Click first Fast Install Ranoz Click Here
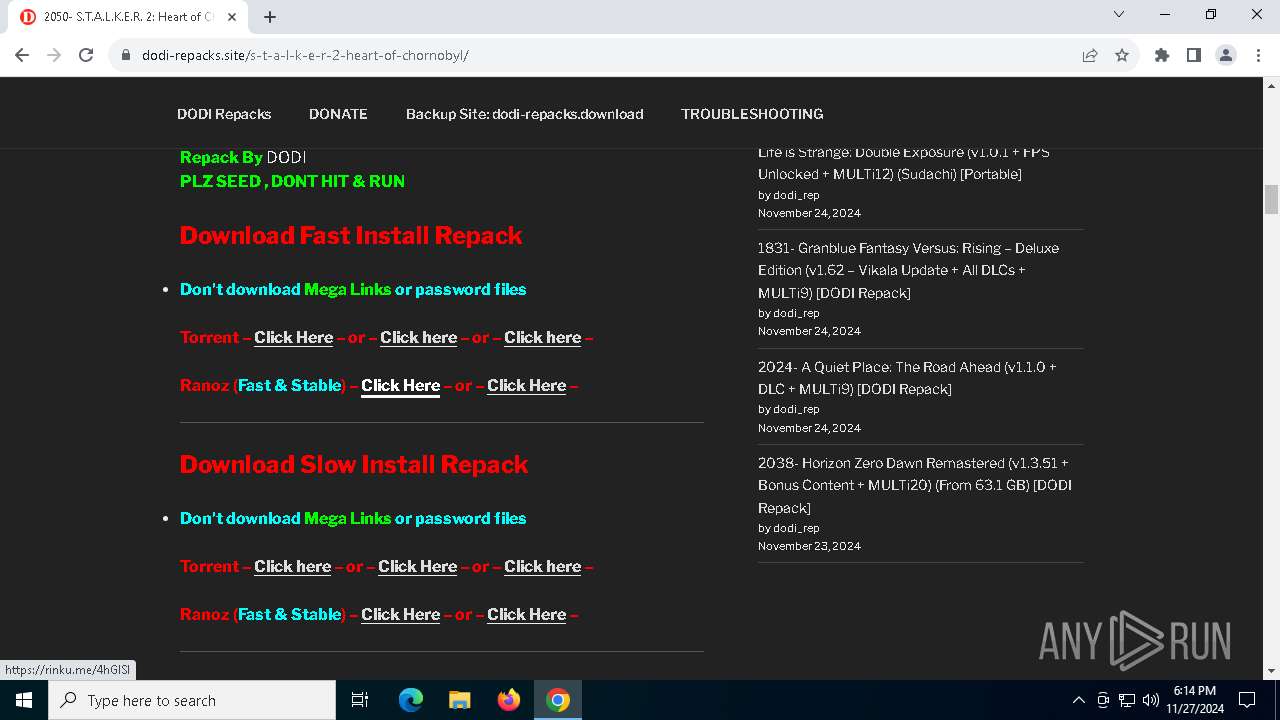The image size is (1280, 720). (400, 386)
